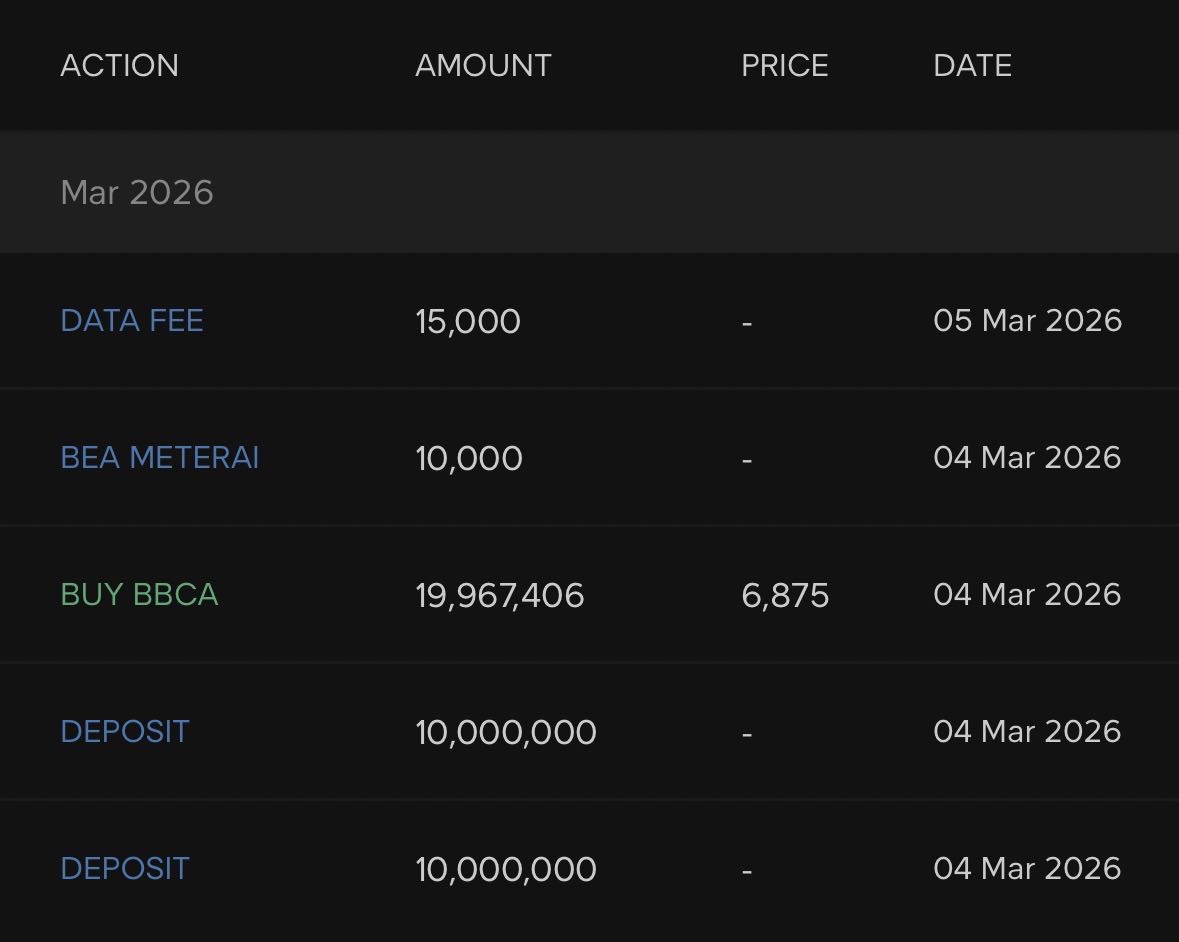Click the ACTION column header
Viewport: 1179px width, 942px height.
coord(119,66)
